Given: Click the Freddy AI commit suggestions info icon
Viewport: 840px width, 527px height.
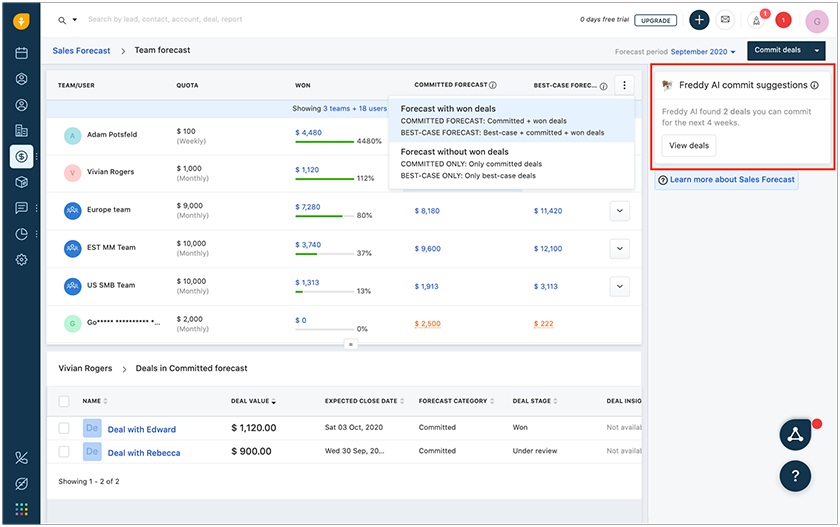Looking at the screenshot, I should (815, 85).
